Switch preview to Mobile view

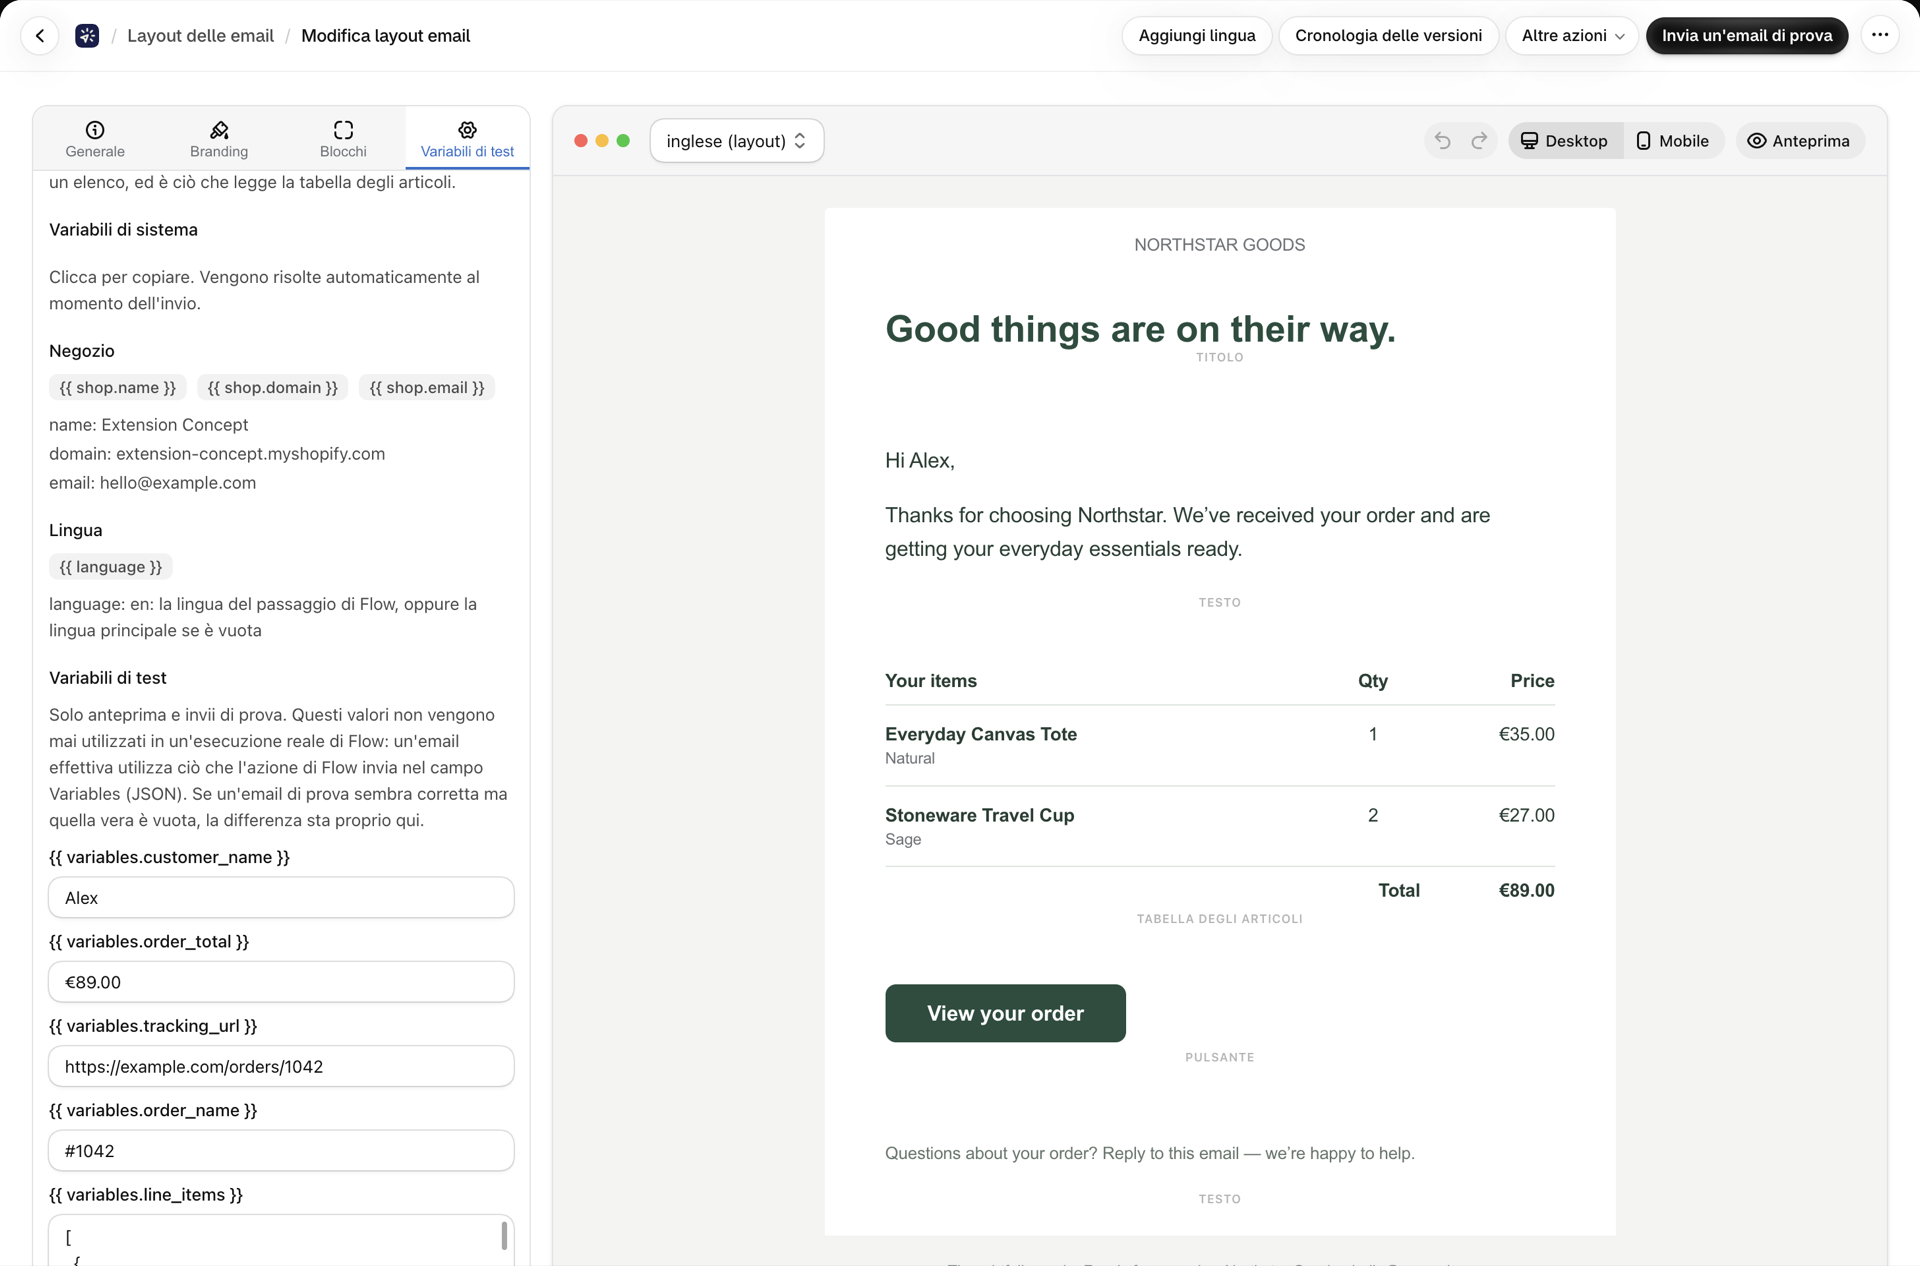pyautogui.click(x=1672, y=141)
